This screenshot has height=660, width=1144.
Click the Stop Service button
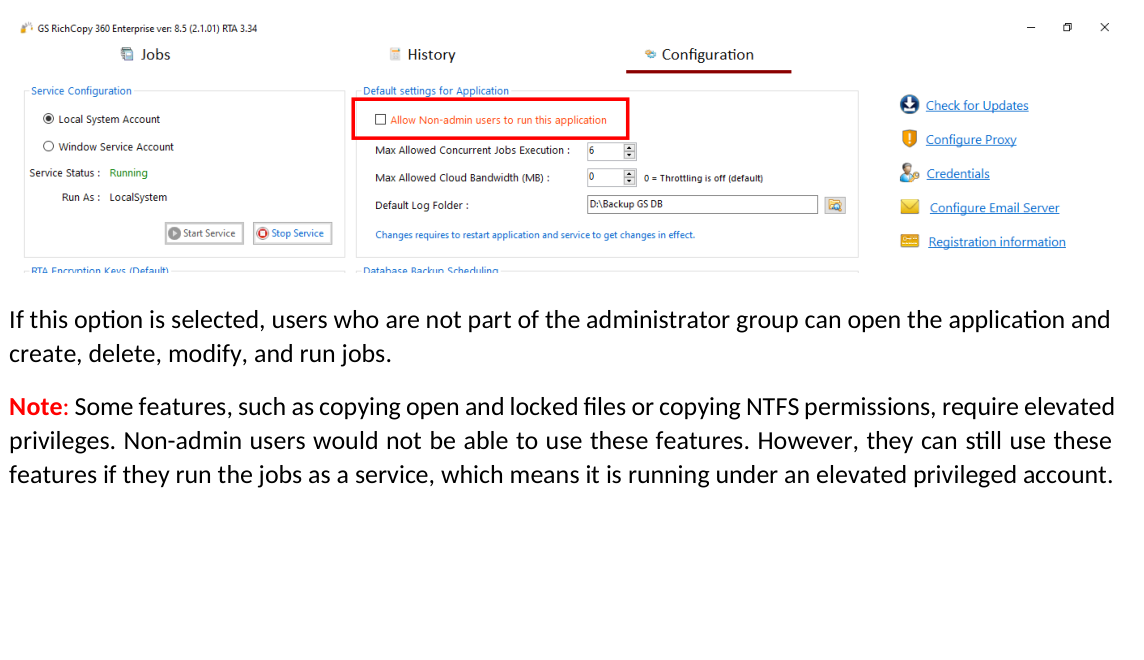[293, 233]
